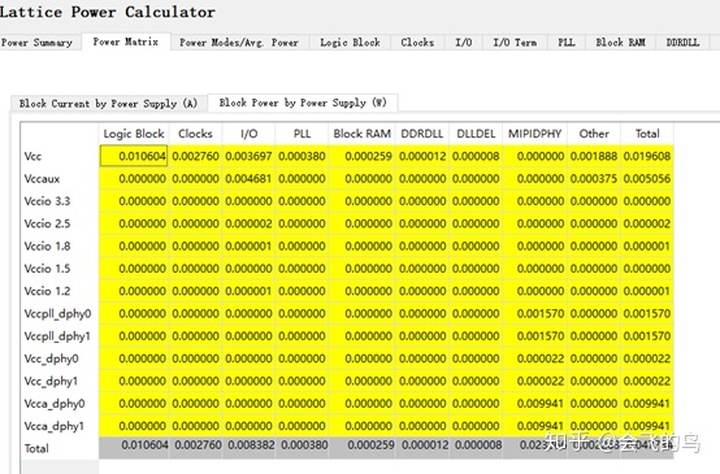Go to the PLL tab

(x=566, y=42)
